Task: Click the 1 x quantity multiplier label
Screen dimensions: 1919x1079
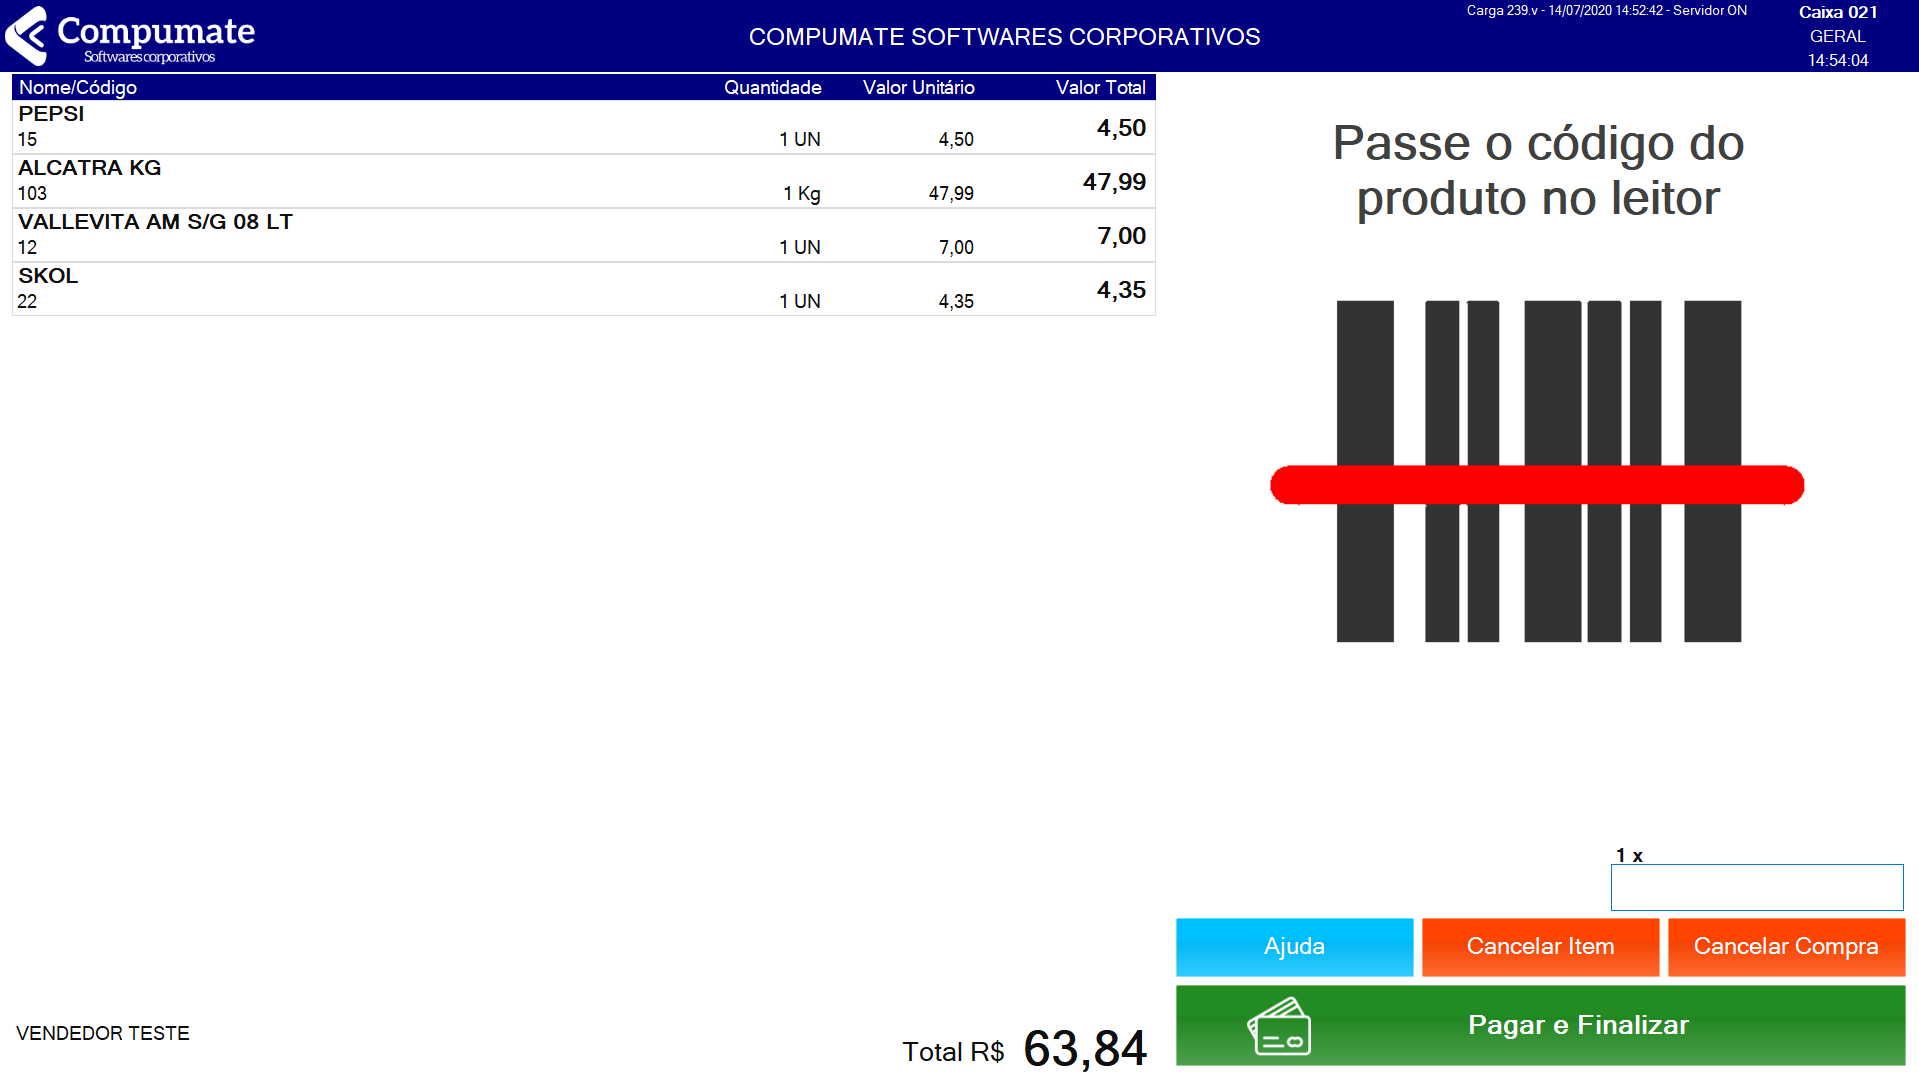Action: coord(1629,855)
